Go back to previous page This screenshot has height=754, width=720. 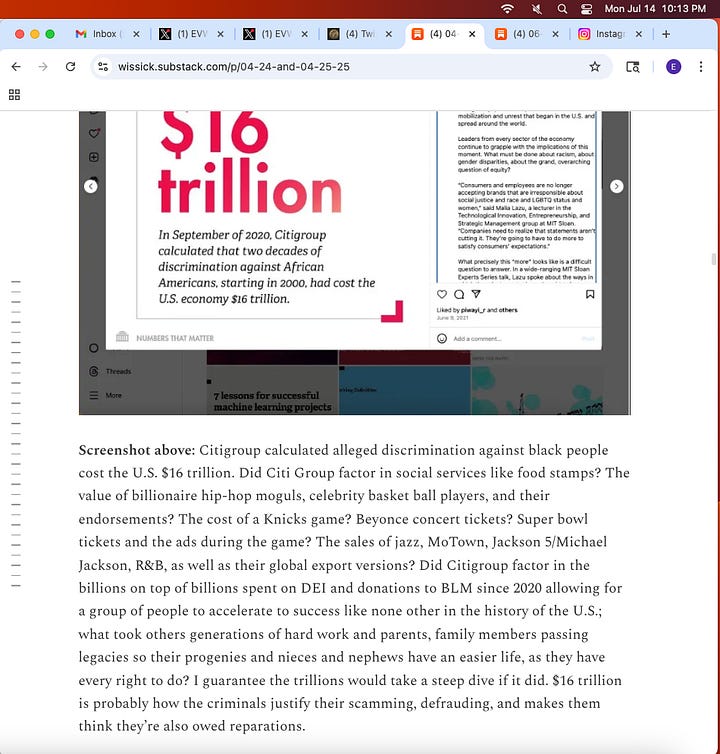[16, 66]
